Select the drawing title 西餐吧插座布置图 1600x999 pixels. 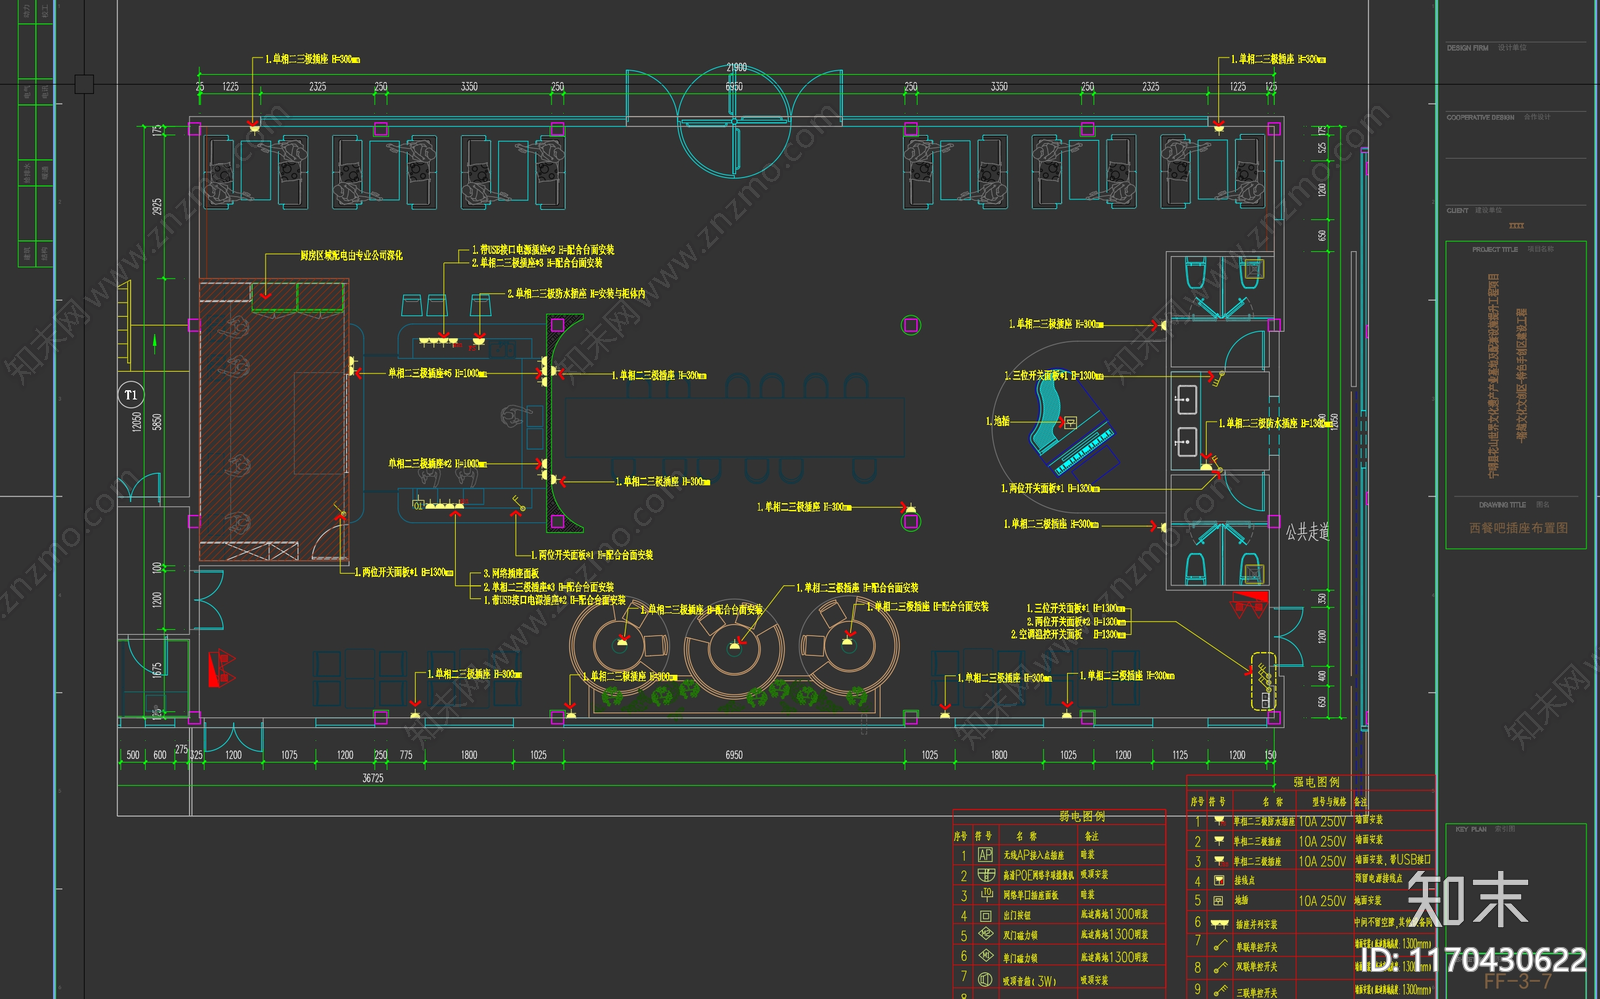pos(1518,528)
